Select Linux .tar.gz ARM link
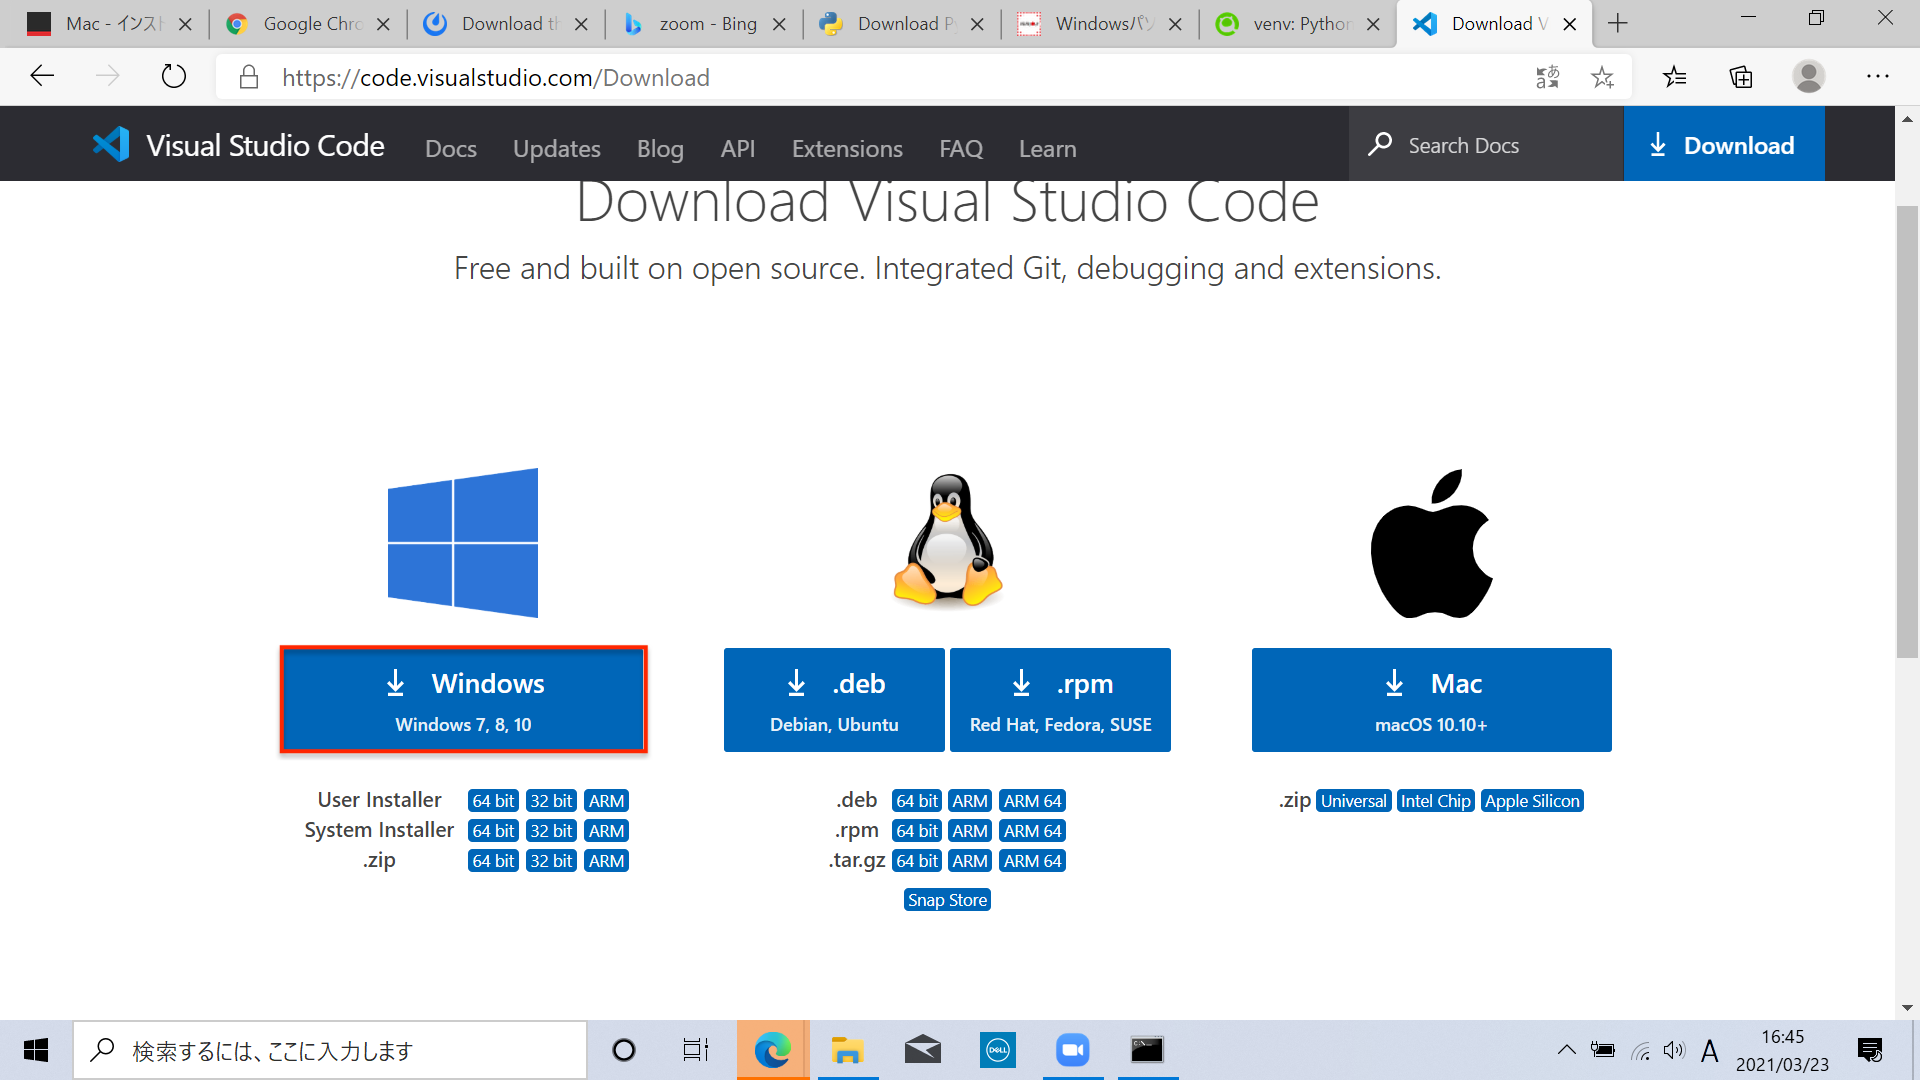Image resolution: width=1920 pixels, height=1080 pixels. pos(970,861)
